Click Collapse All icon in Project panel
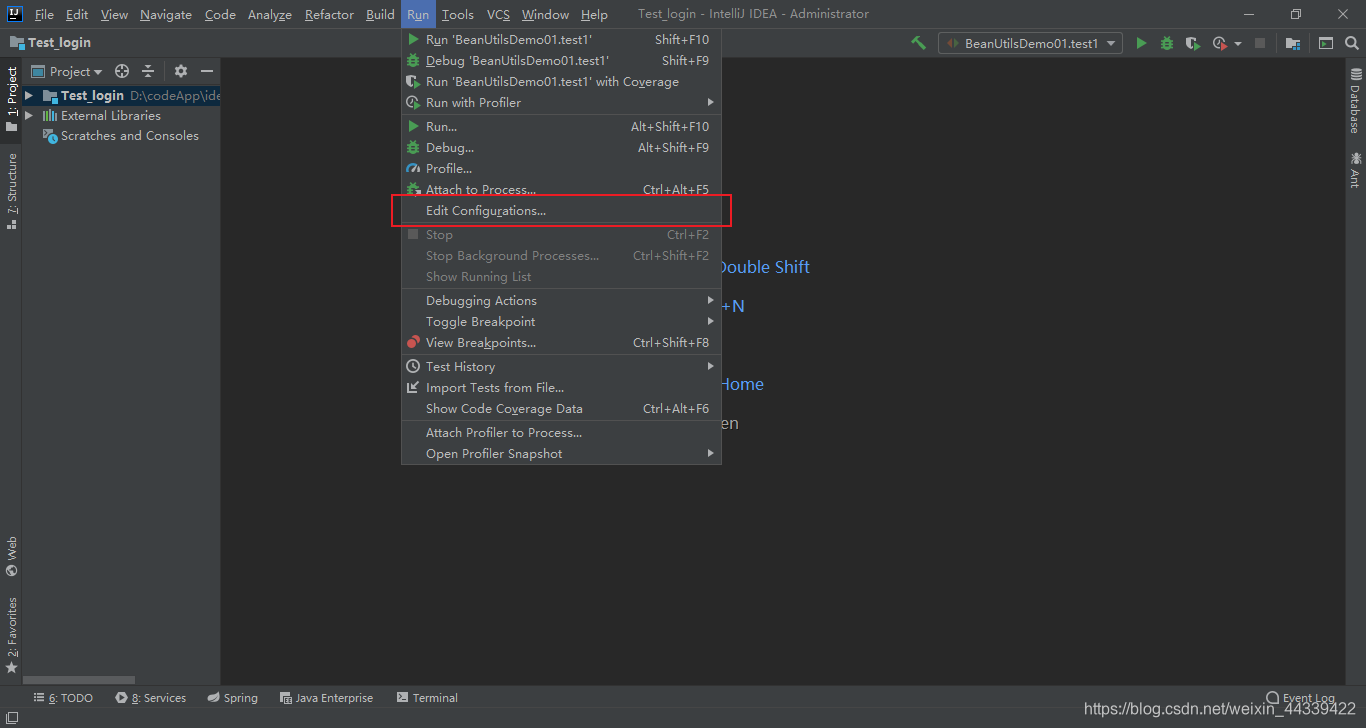 click(148, 71)
